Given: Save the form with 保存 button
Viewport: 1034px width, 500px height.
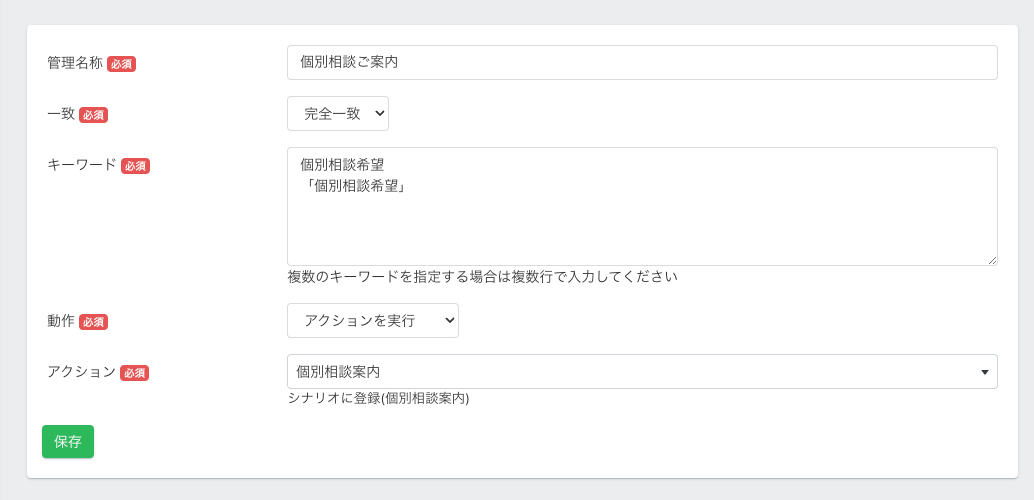Looking at the screenshot, I should click(x=68, y=441).
